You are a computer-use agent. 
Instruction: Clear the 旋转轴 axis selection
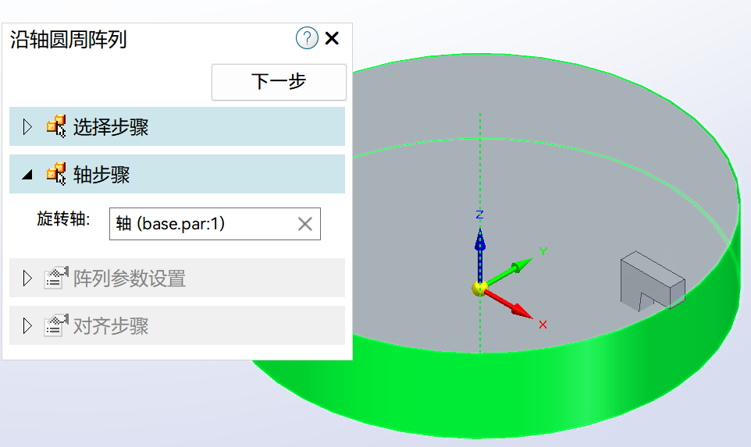click(305, 224)
